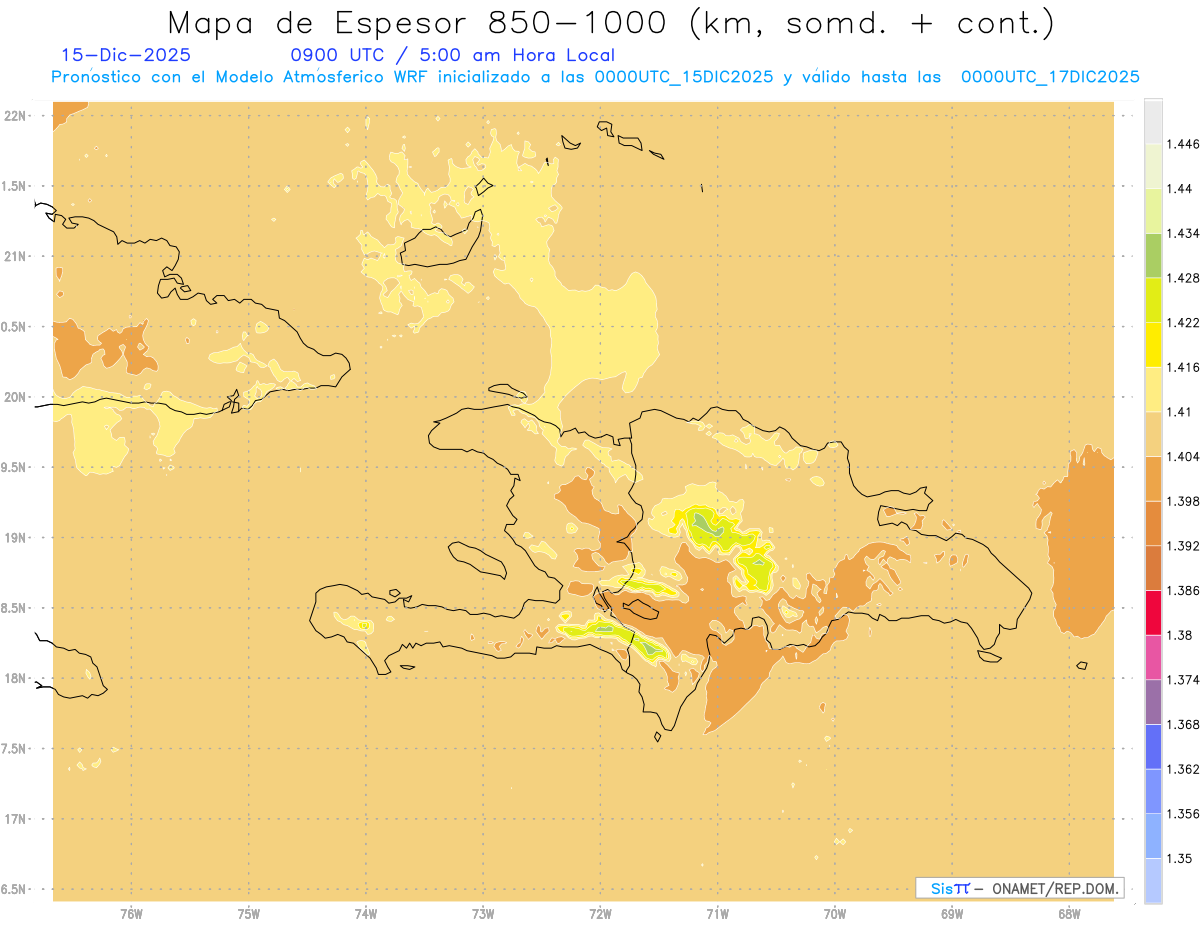Click the purple legend band between 1.368 and 1.374

pyautogui.click(x=1153, y=701)
